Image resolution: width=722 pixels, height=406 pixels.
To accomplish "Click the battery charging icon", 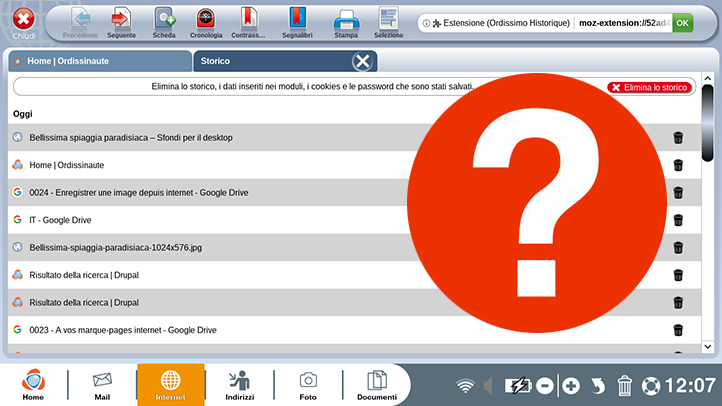I will pyautogui.click(x=518, y=386).
